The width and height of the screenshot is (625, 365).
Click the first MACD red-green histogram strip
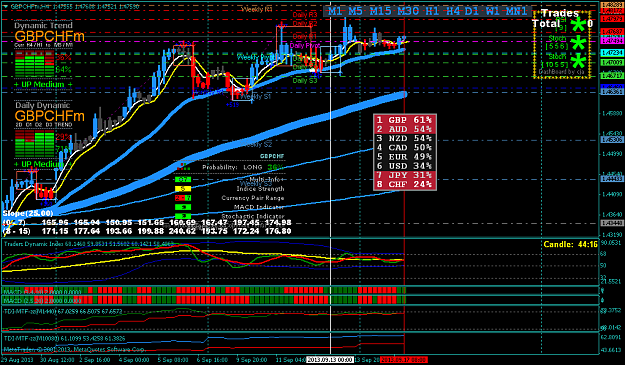pos(204,290)
